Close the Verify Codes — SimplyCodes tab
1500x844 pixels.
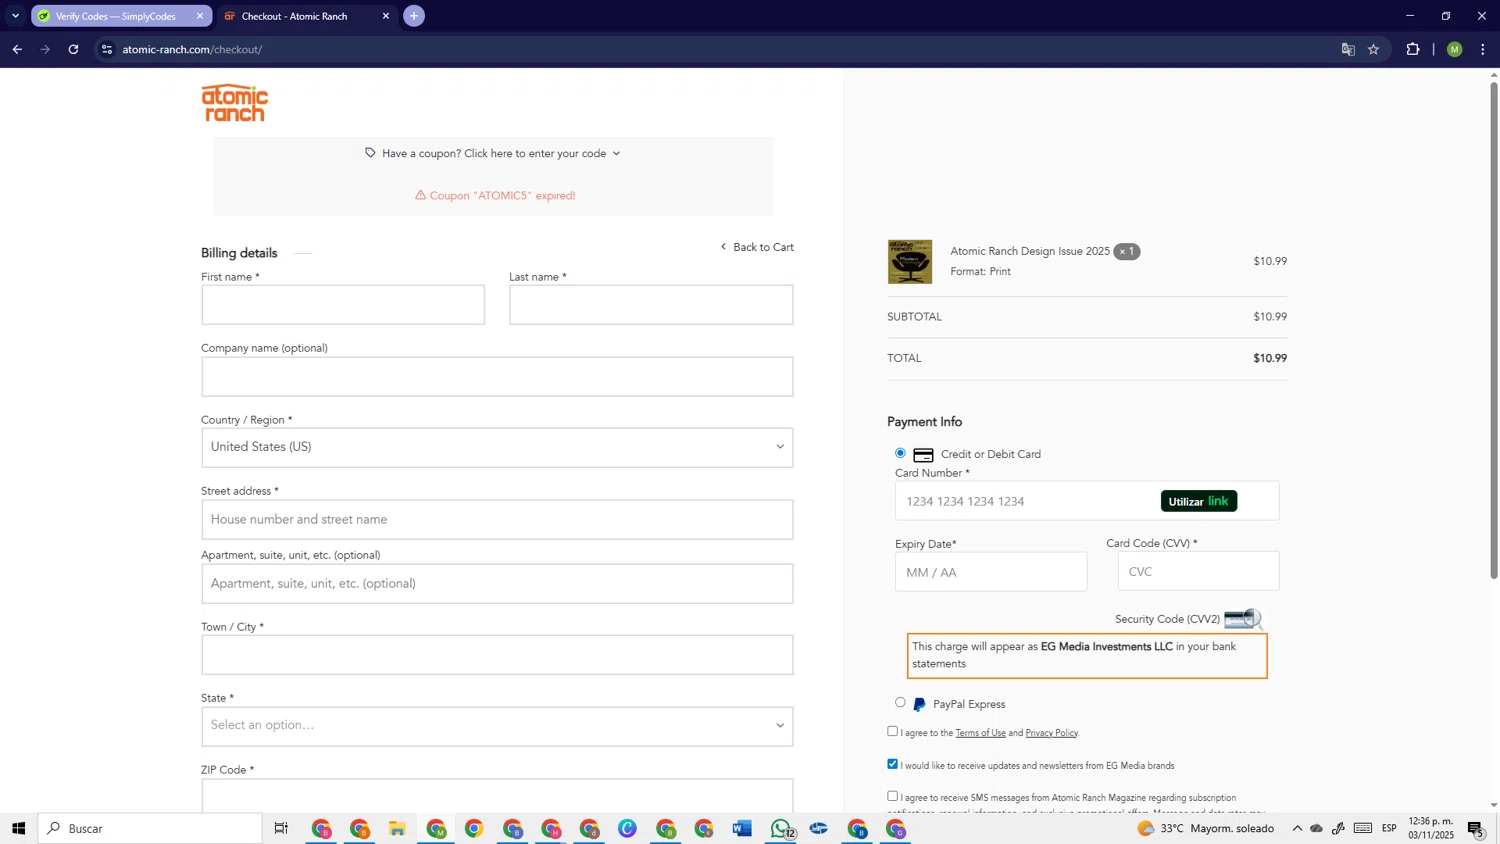(200, 16)
